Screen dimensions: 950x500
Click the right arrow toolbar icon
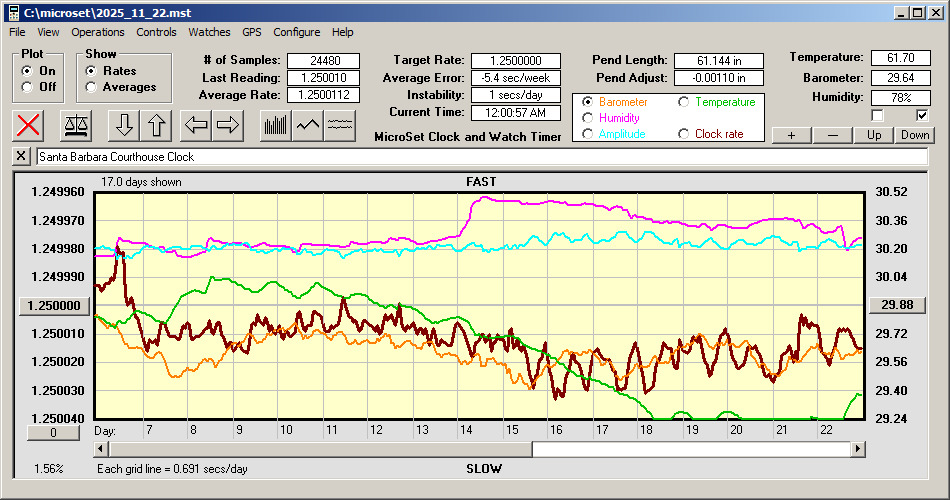[x=229, y=125]
